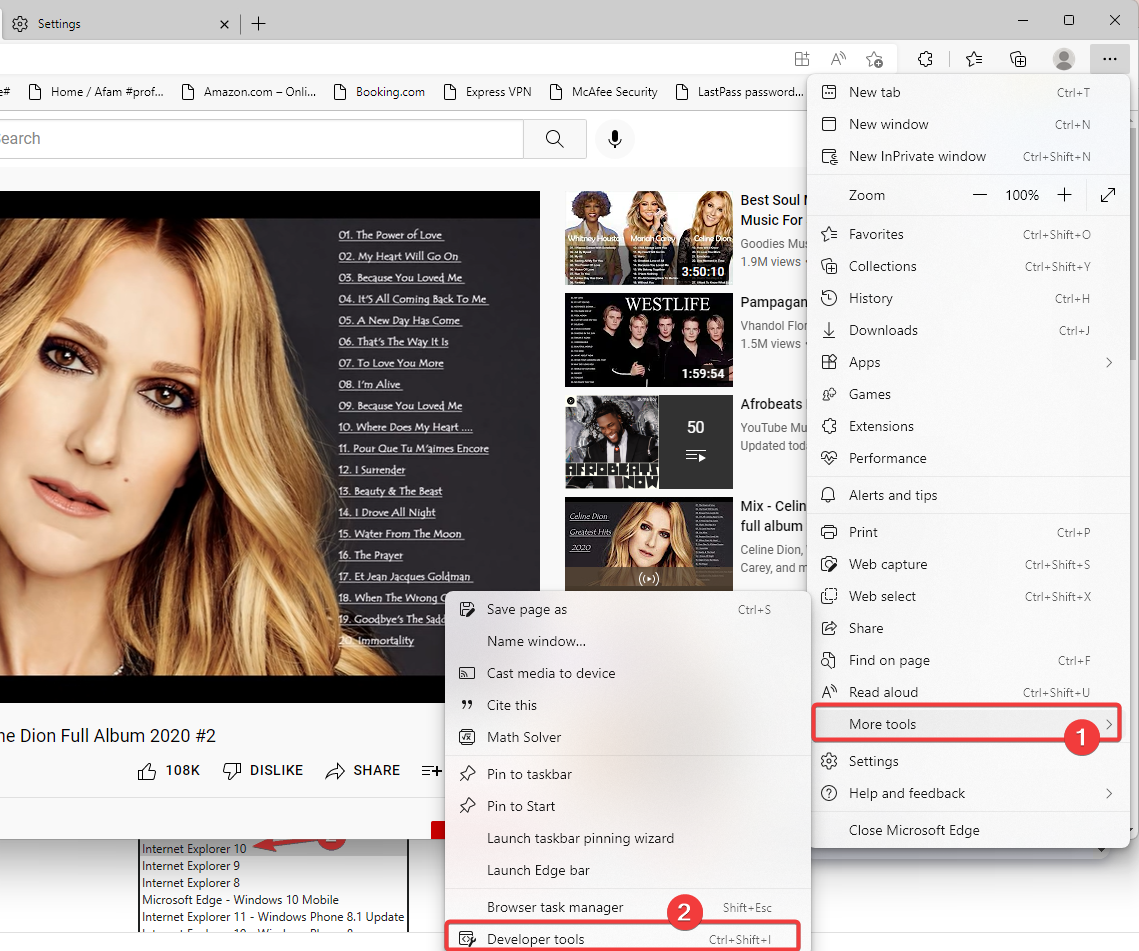The width and height of the screenshot is (1139, 951).
Task: Open the Booking.com bookmark
Action: (379, 92)
